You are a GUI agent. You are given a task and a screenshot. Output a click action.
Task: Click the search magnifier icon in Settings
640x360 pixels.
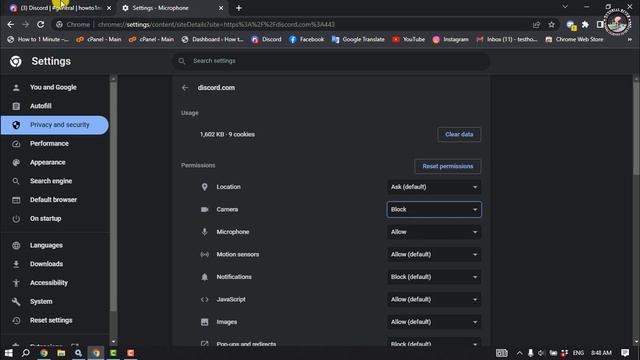coord(182,61)
